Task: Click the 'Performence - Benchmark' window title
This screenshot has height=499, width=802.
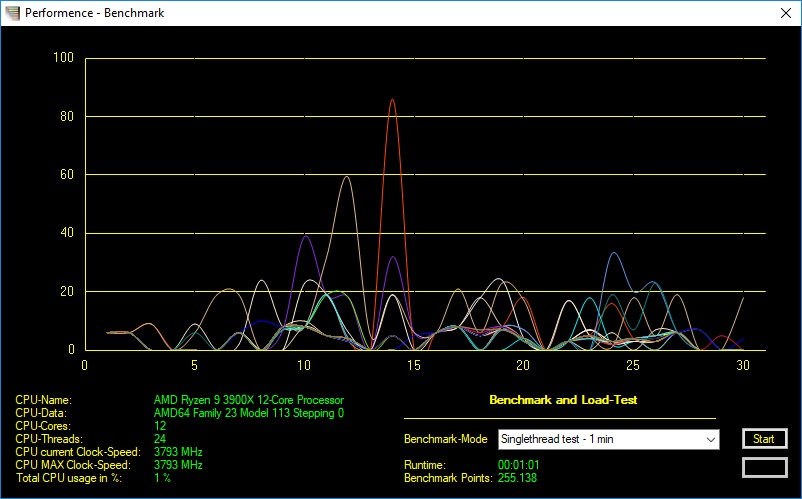Action: click(x=95, y=13)
